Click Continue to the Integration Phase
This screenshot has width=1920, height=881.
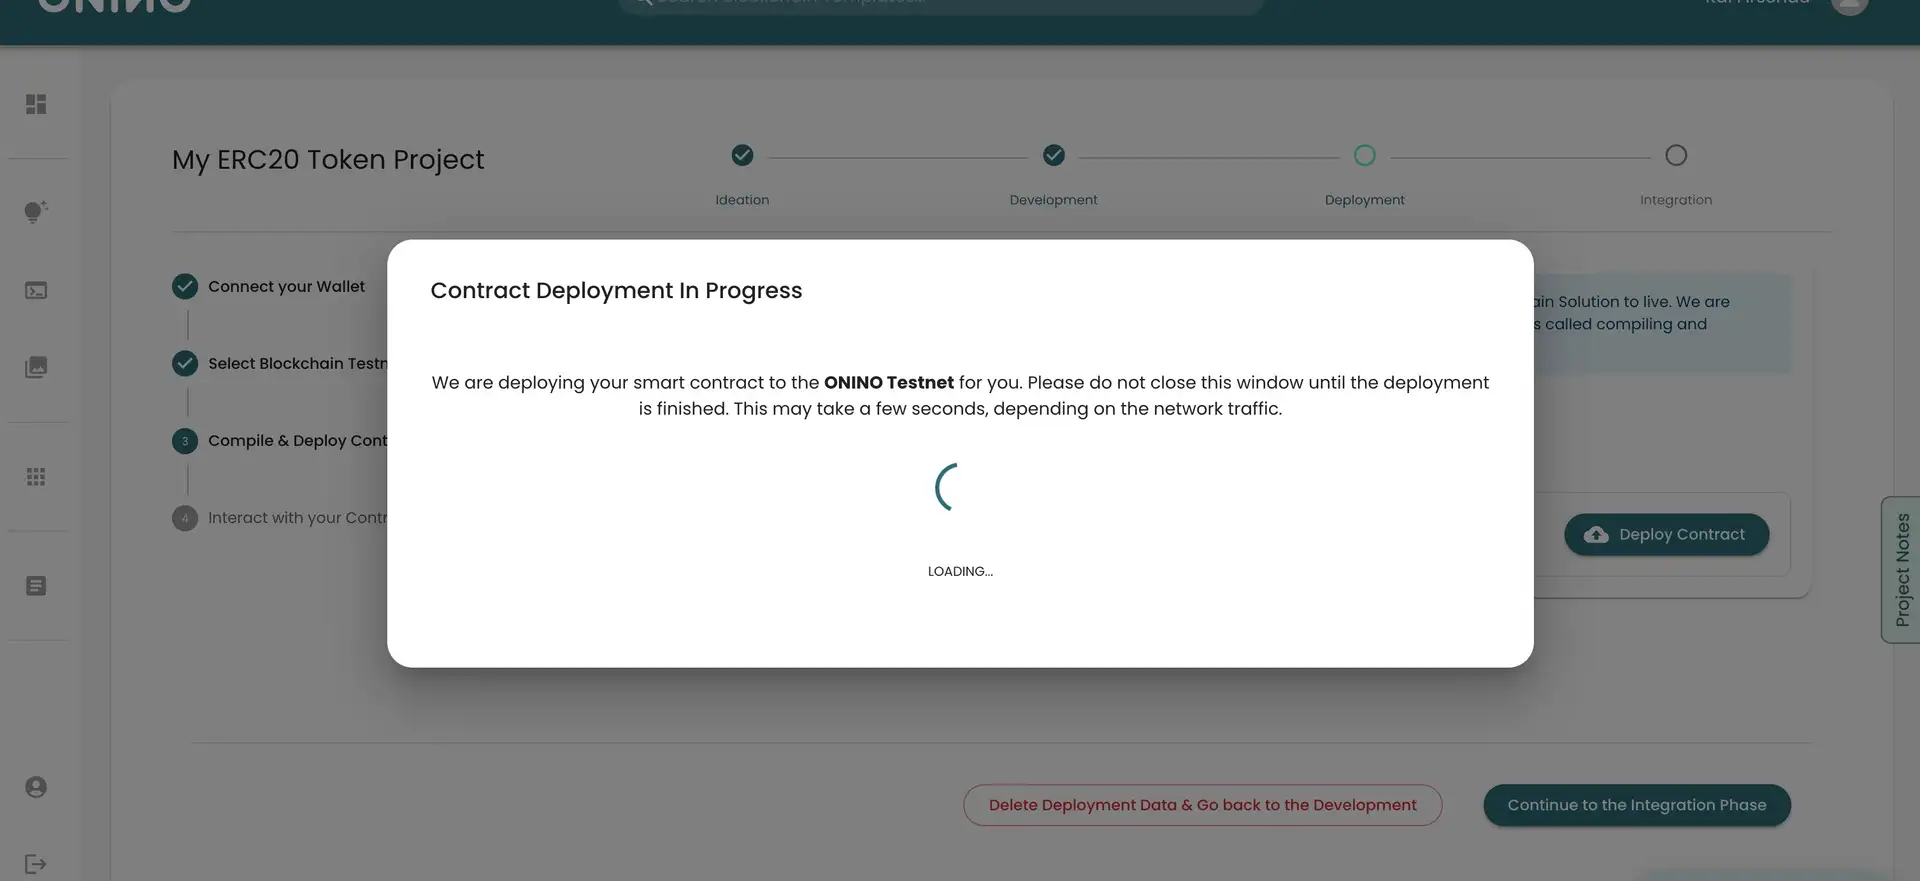point(1636,805)
